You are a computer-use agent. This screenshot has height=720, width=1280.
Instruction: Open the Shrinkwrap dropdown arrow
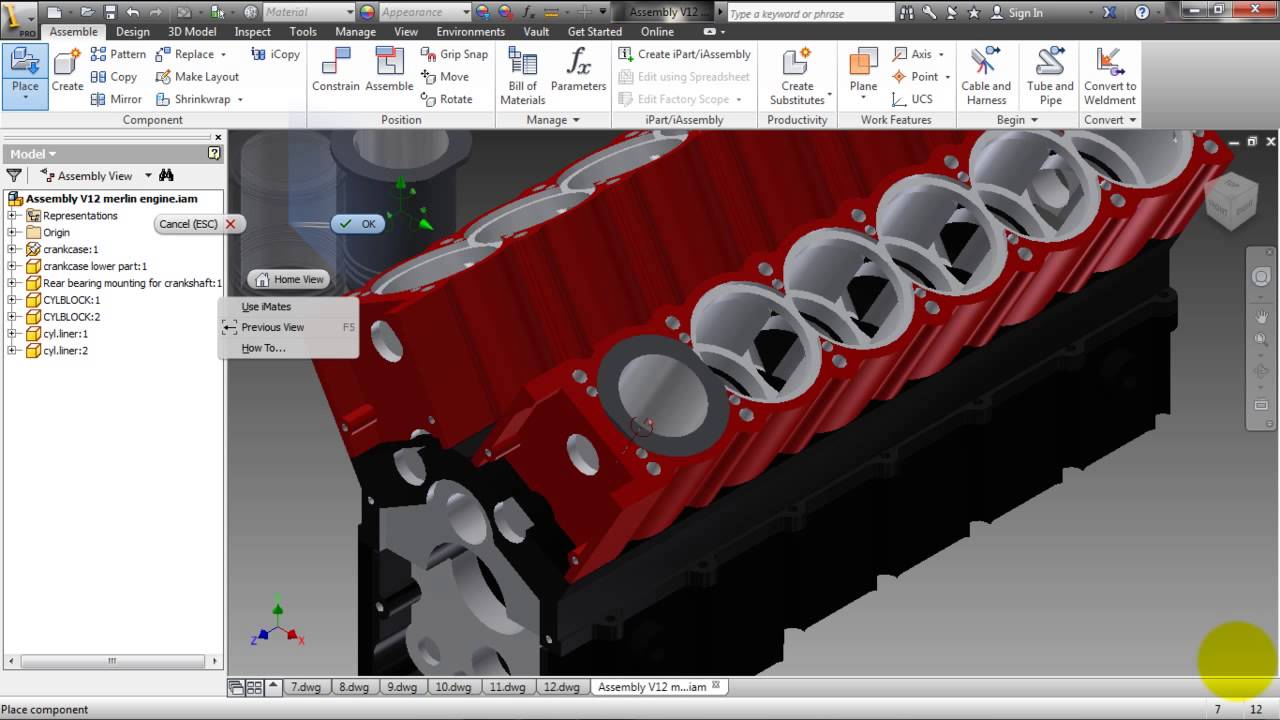click(240, 99)
